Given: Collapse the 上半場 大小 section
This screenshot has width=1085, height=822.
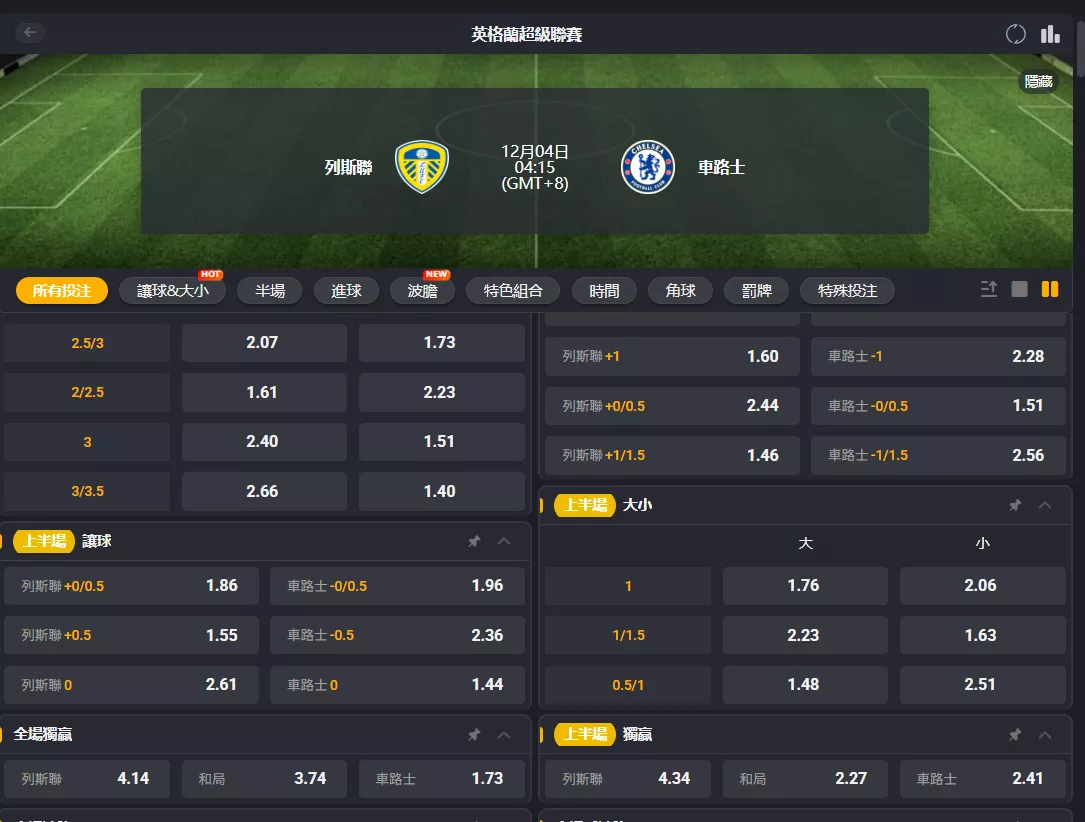Looking at the screenshot, I should point(1045,506).
